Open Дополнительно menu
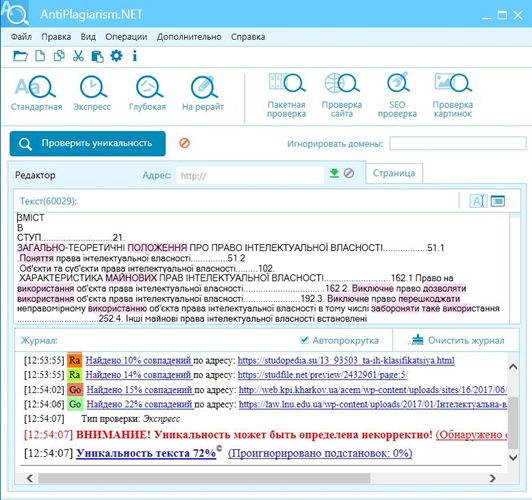Screen dimensions: 532x500 click(189, 37)
